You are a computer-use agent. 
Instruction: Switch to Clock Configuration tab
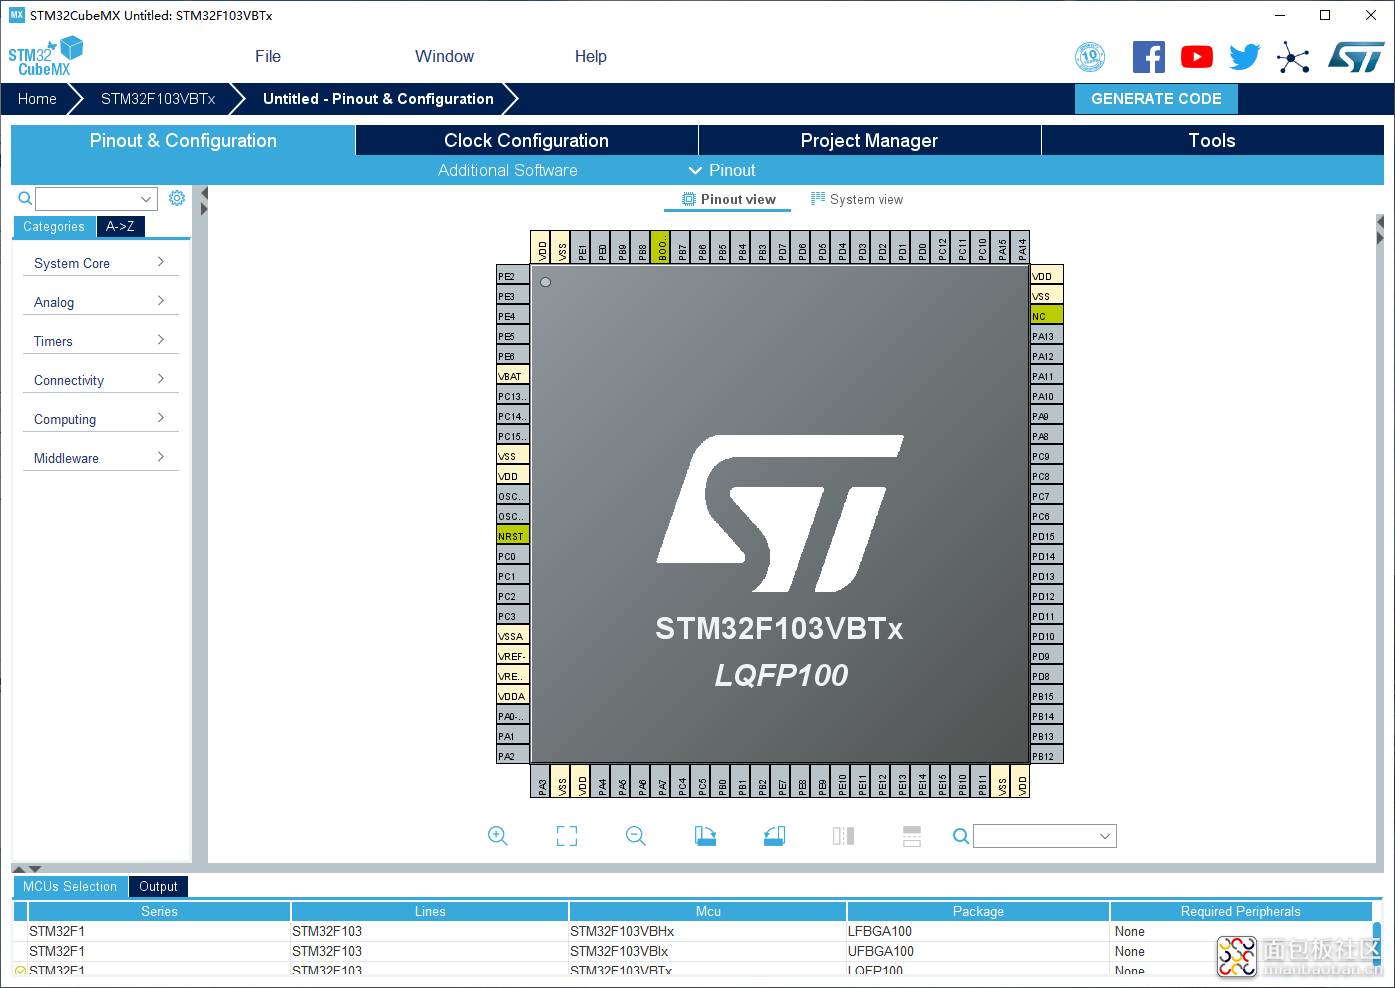click(x=526, y=140)
